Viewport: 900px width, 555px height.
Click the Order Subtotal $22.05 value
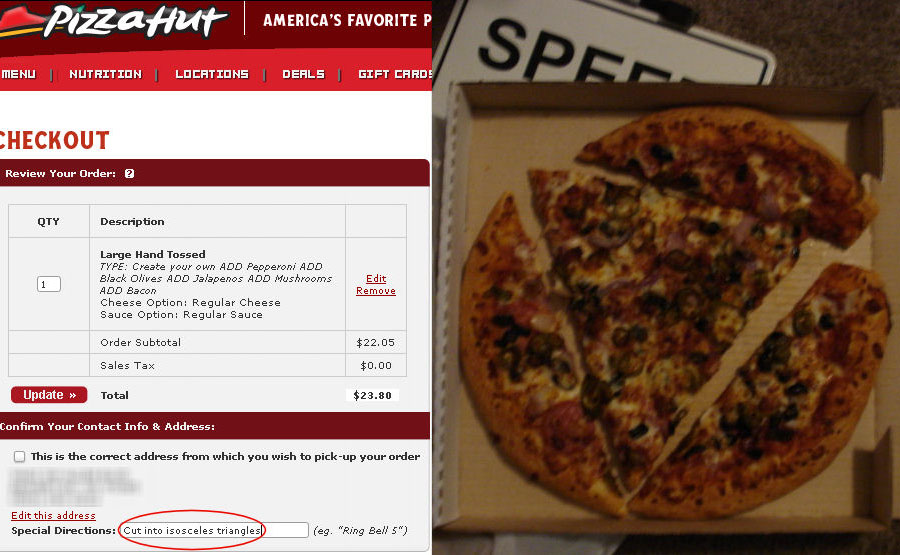(x=375, y=343)
